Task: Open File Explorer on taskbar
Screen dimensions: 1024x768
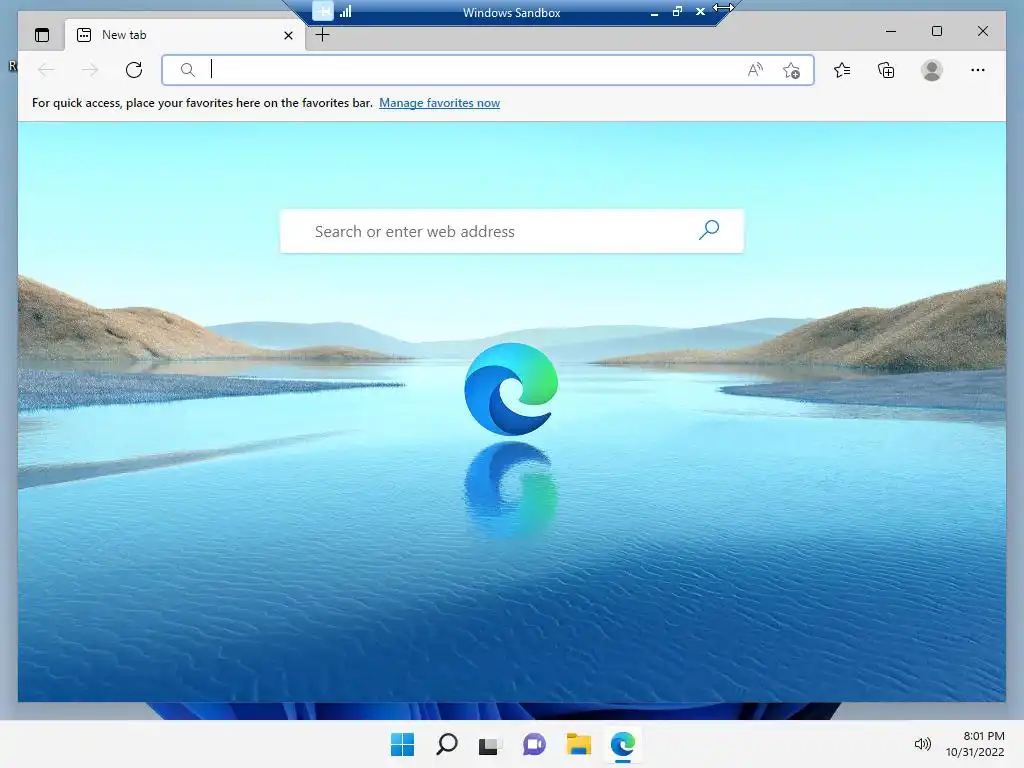Action: 579,744
